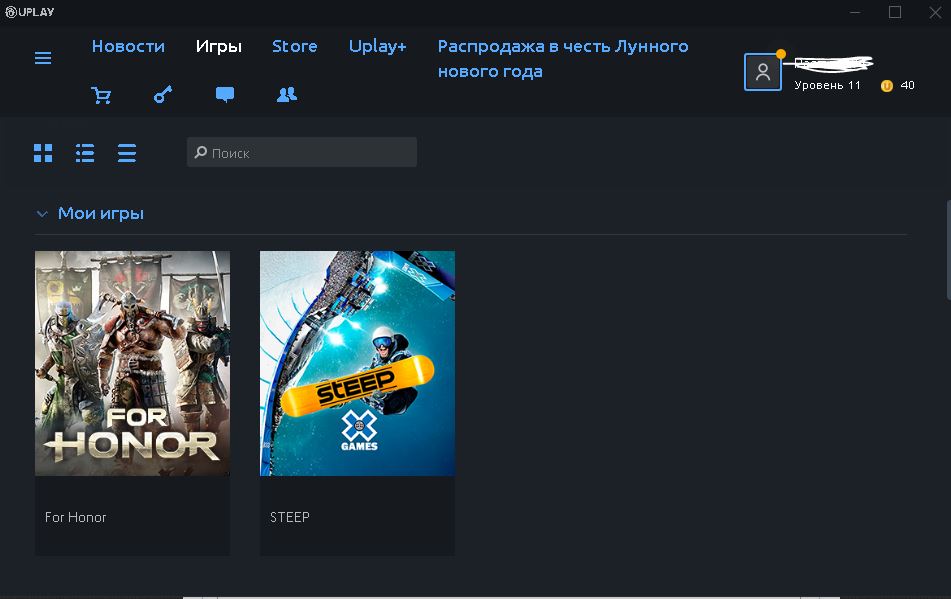Open the shopping cart

click(101, 95)
